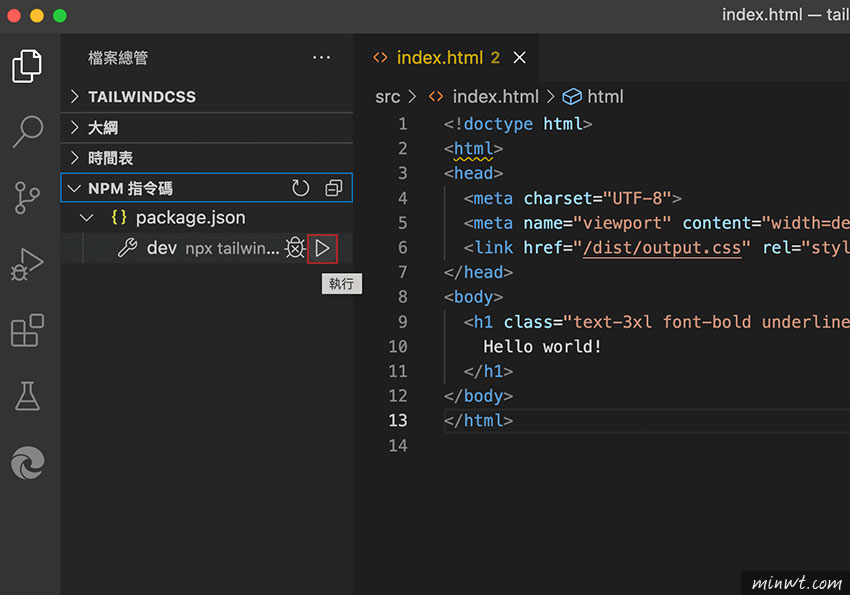Image resolution: width=850 pixels, height=595 pixels.
Task: Select the dev script tree item
Action: click(207, 248)
